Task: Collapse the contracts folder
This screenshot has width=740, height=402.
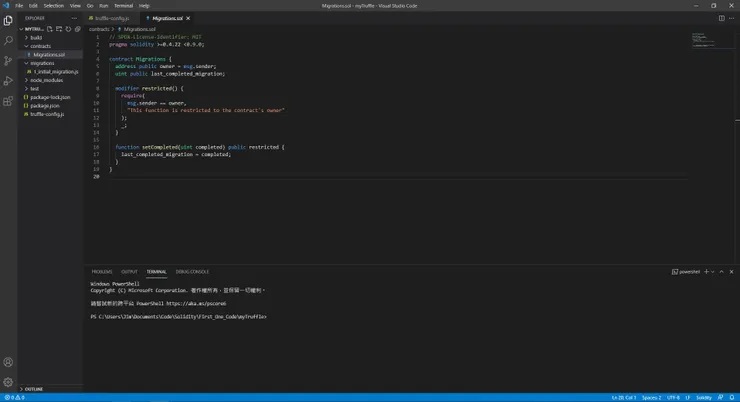Action: (40, 46)
